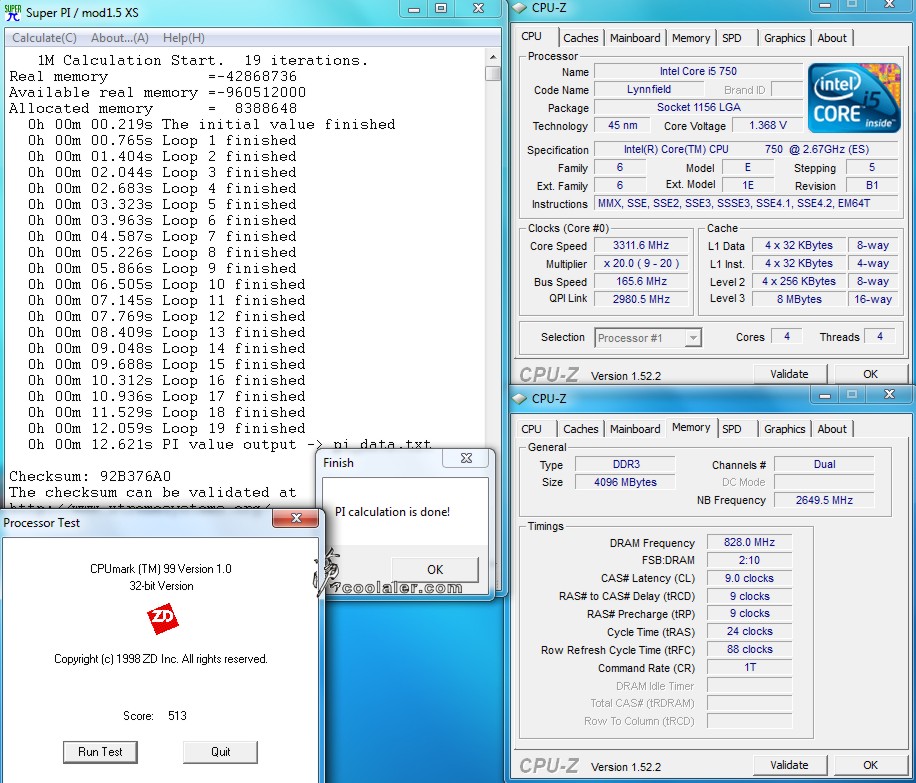This screenshot has height=783, width=916.
Task: Open the Processor #1 selection dropdown
Action: tap(693, 338)
